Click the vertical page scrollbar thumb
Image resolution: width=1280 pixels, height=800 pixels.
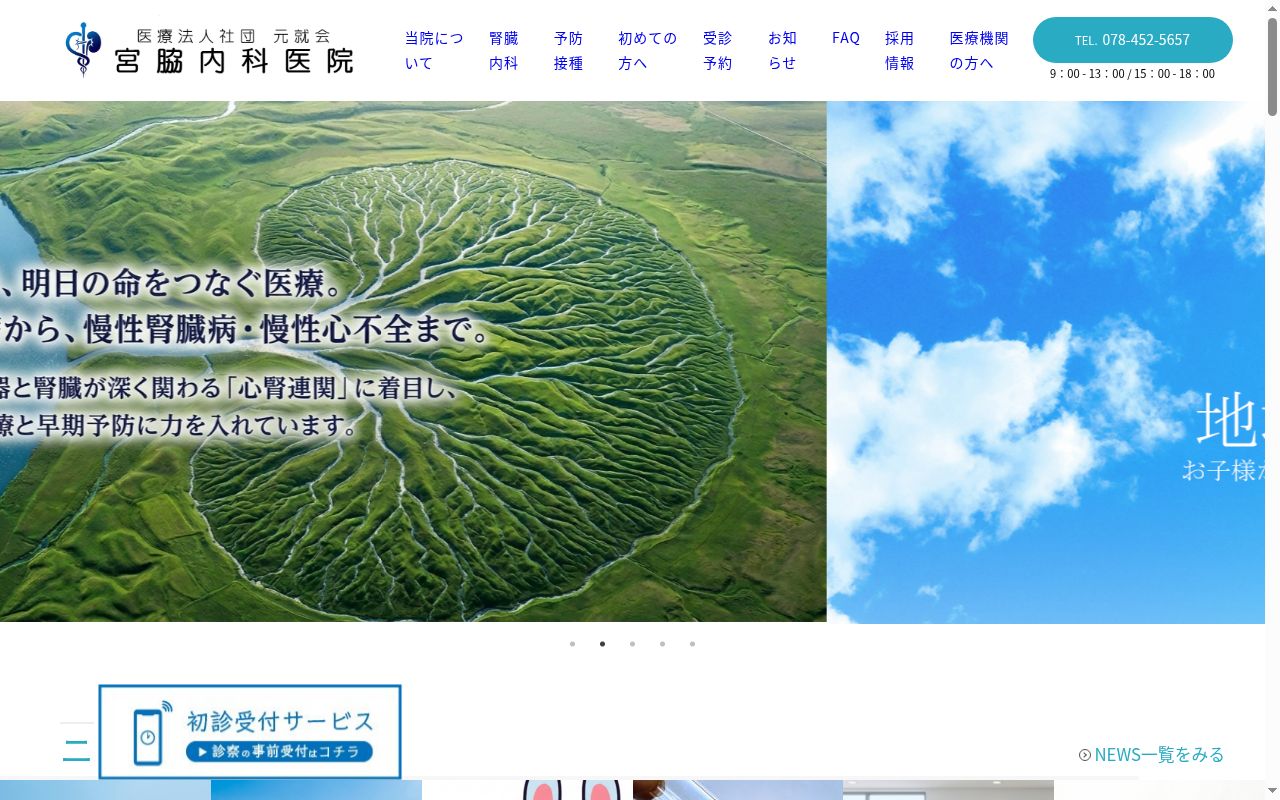click(x=1272, y=65)
